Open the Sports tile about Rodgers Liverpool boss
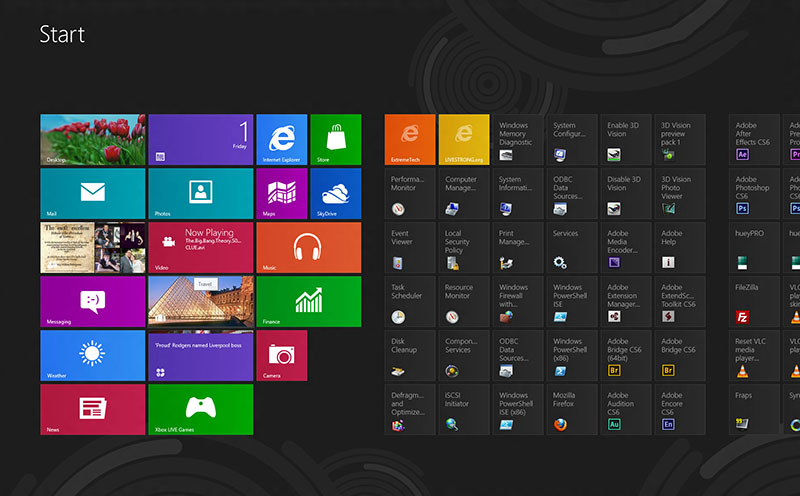 (x=201, y=356)
